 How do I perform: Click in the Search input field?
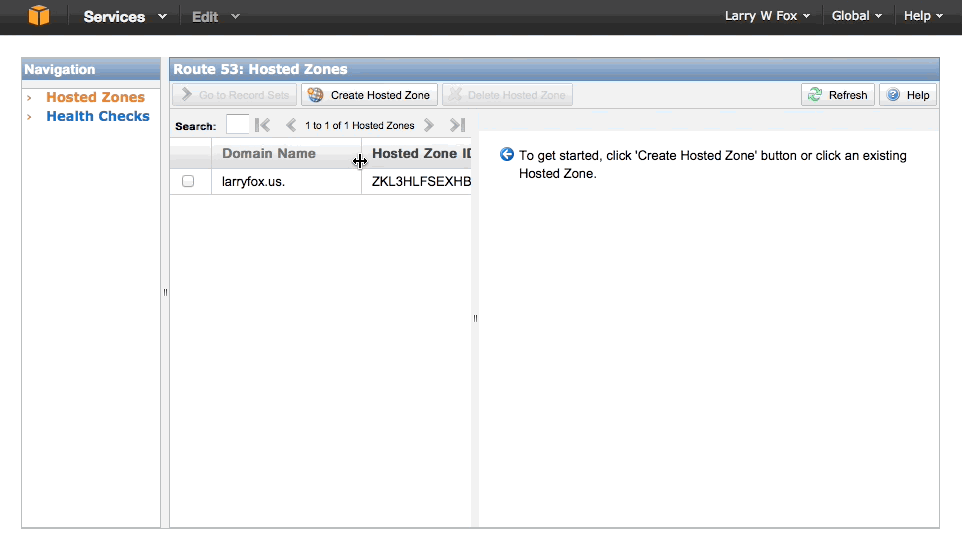pyautogui.click(x=237, y=125)
